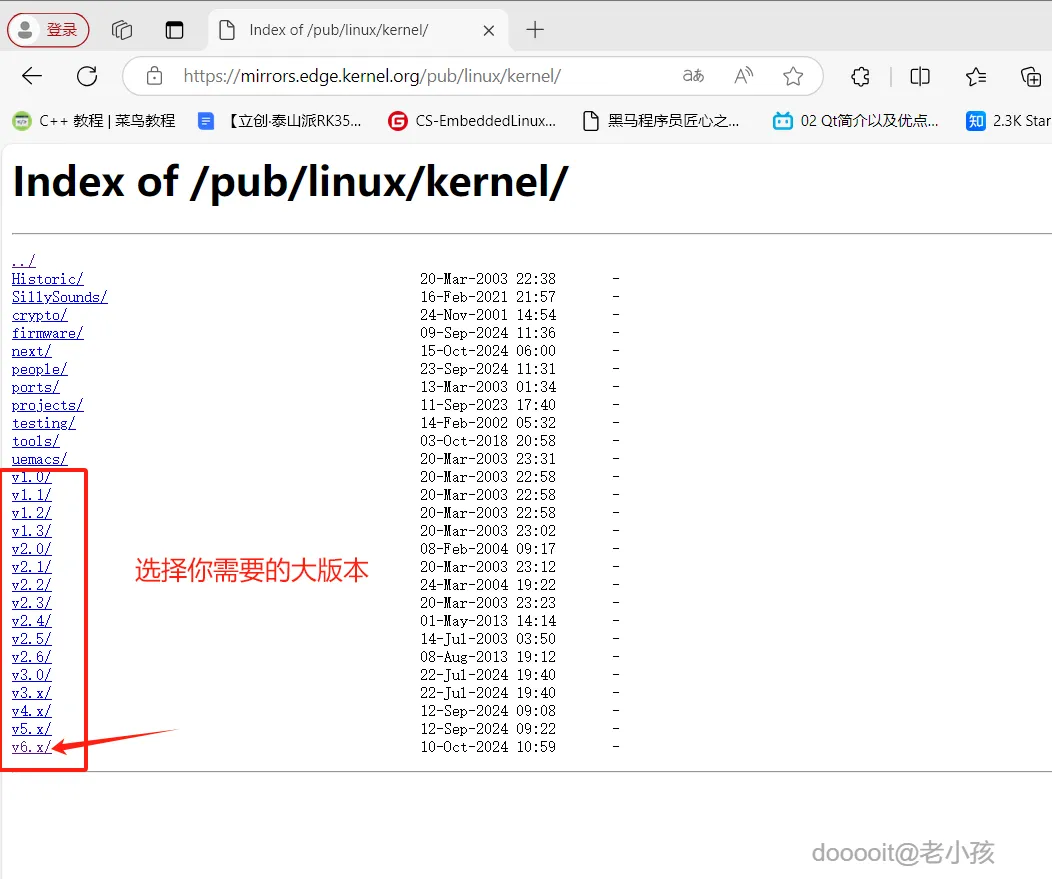Open the CS-EmbeddedLinux bookmark
Image resolution: width=1052 pixels, height=879 pixels.
point(472,121)
